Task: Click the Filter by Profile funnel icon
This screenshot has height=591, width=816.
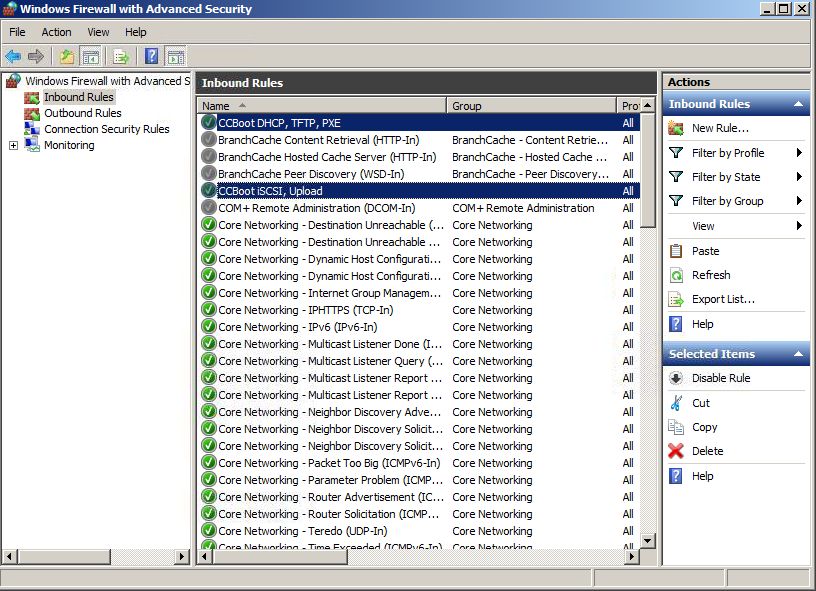Action: (x=676, y=152)
